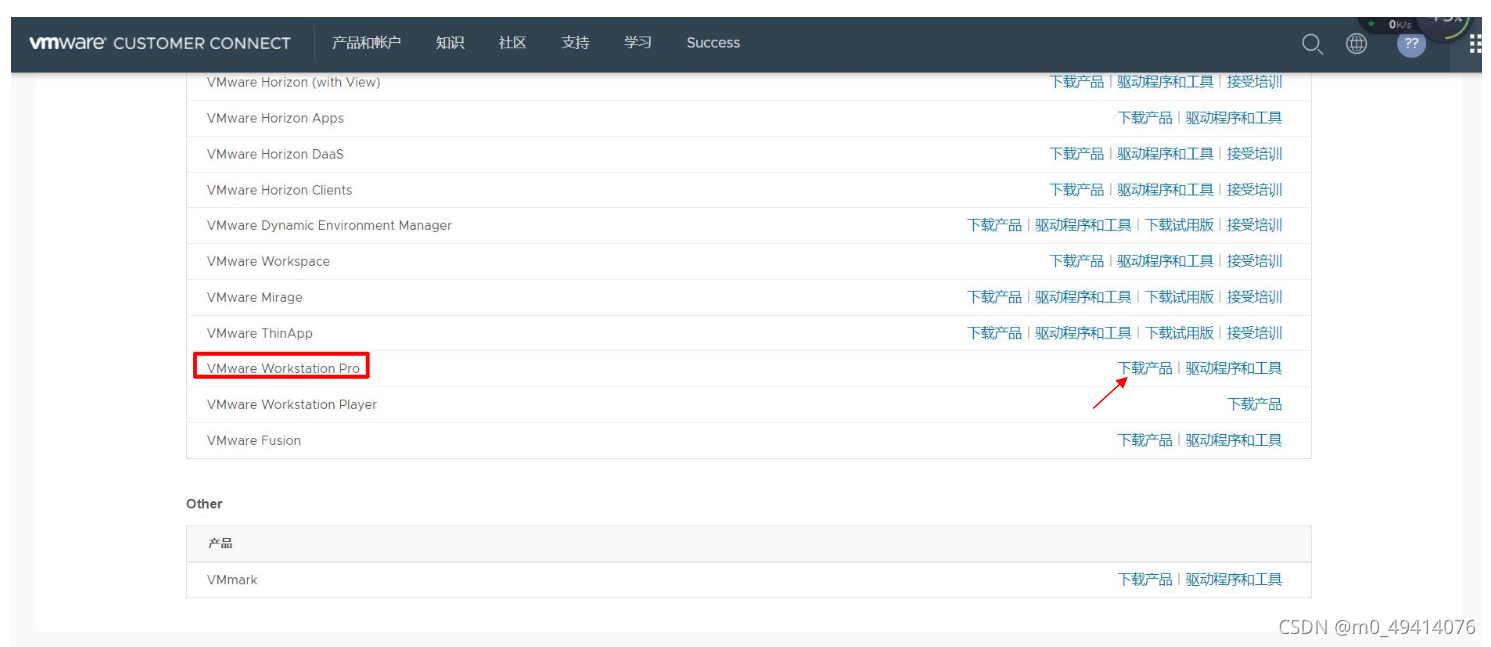This screenshot has height=647, width=1491.
Task: Select the VMware Fusion product name
Action: 254,440
